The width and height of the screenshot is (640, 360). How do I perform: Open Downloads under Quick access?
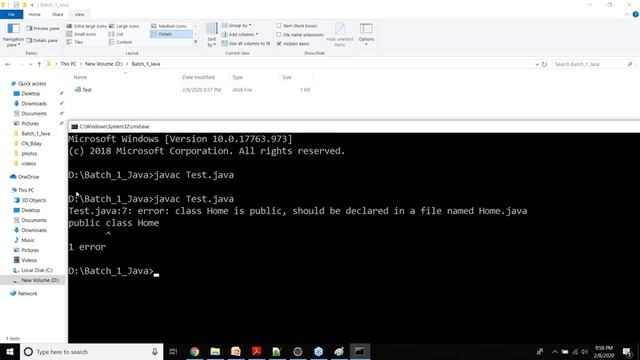coord(34,104)
